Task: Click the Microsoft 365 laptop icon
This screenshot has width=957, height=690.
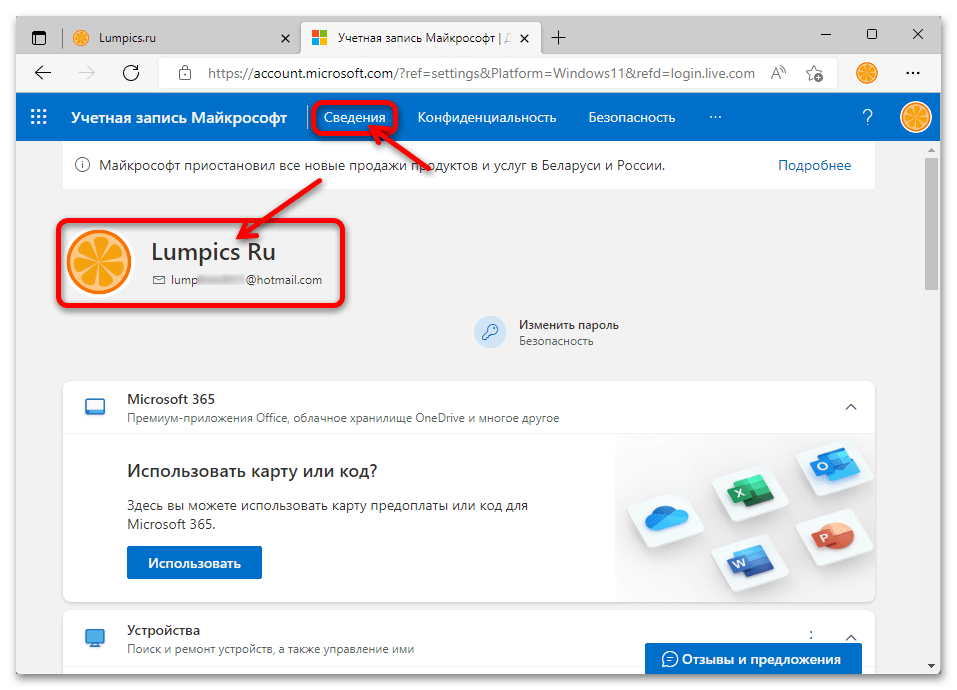Action: click(95, 407)
